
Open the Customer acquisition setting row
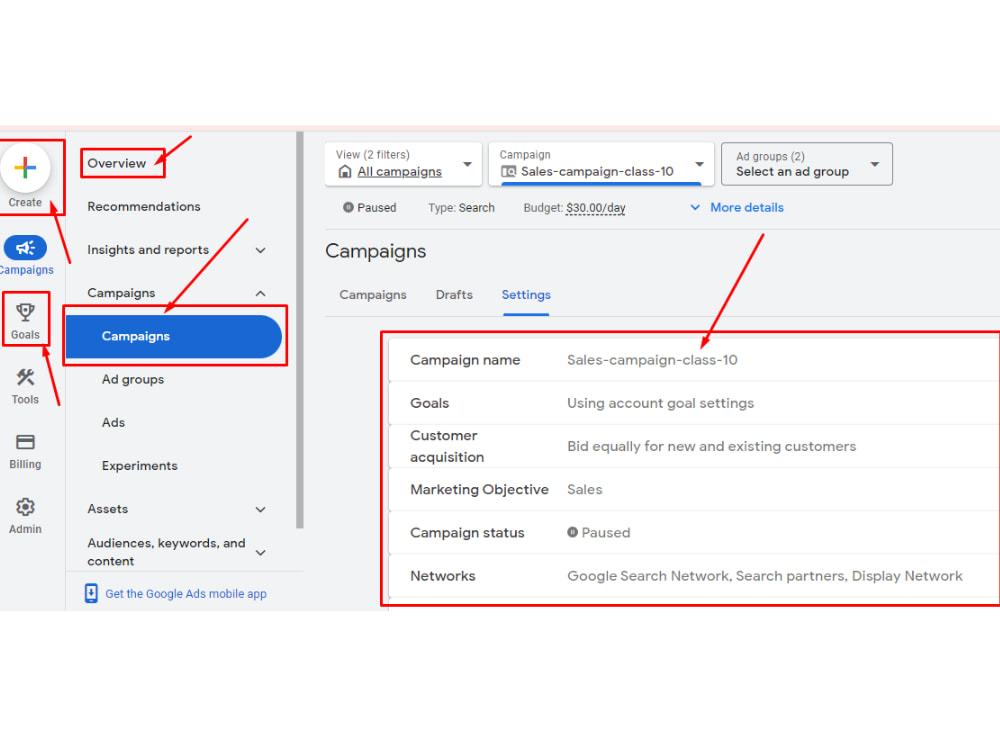(x=694, y=446)
